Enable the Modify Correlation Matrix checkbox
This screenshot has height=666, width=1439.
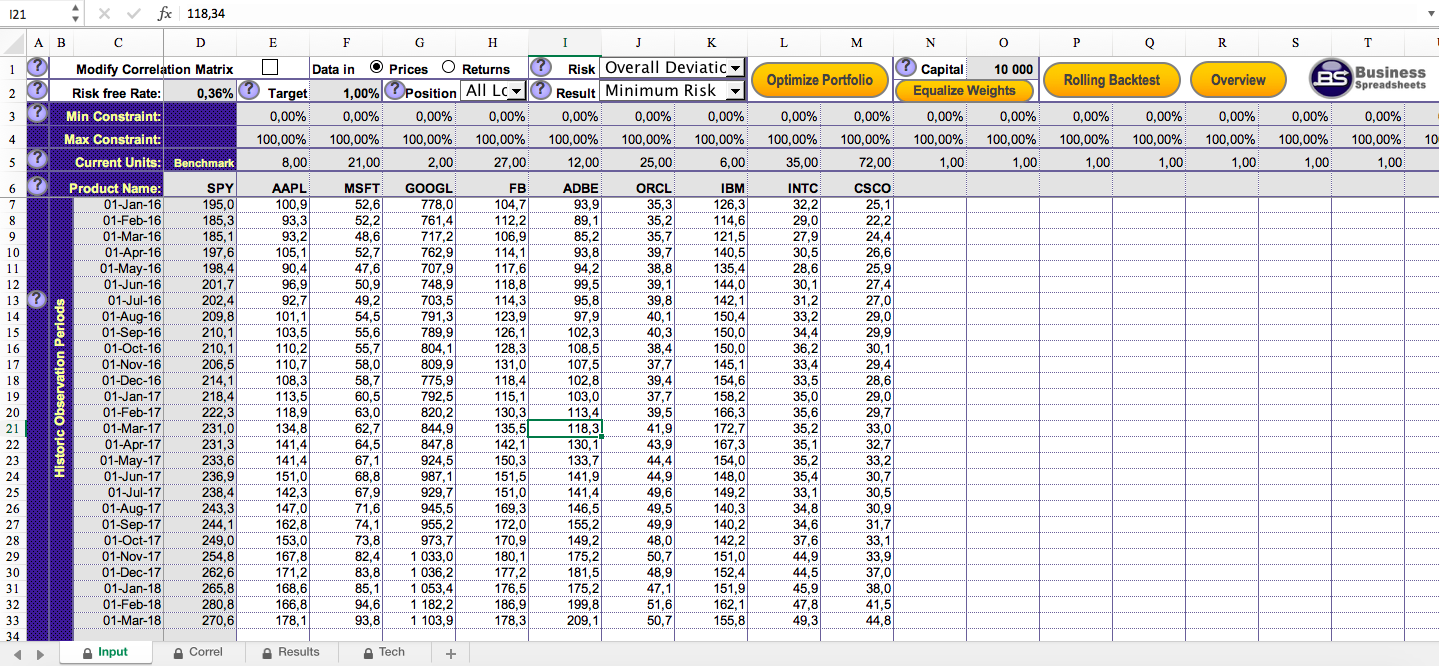coord(270,67)
